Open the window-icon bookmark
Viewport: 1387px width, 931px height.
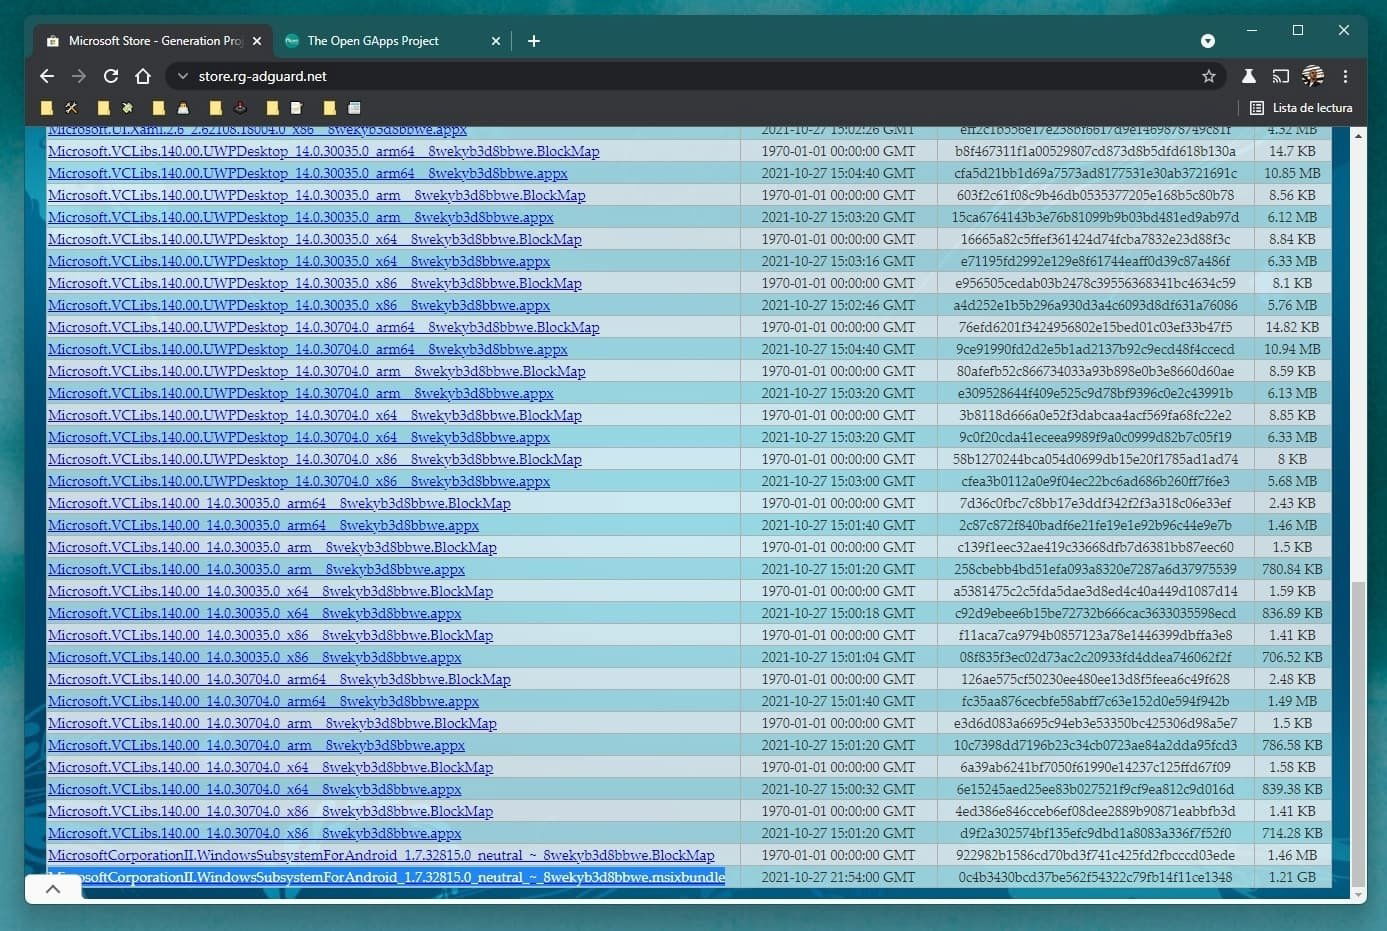coord(354,108)
